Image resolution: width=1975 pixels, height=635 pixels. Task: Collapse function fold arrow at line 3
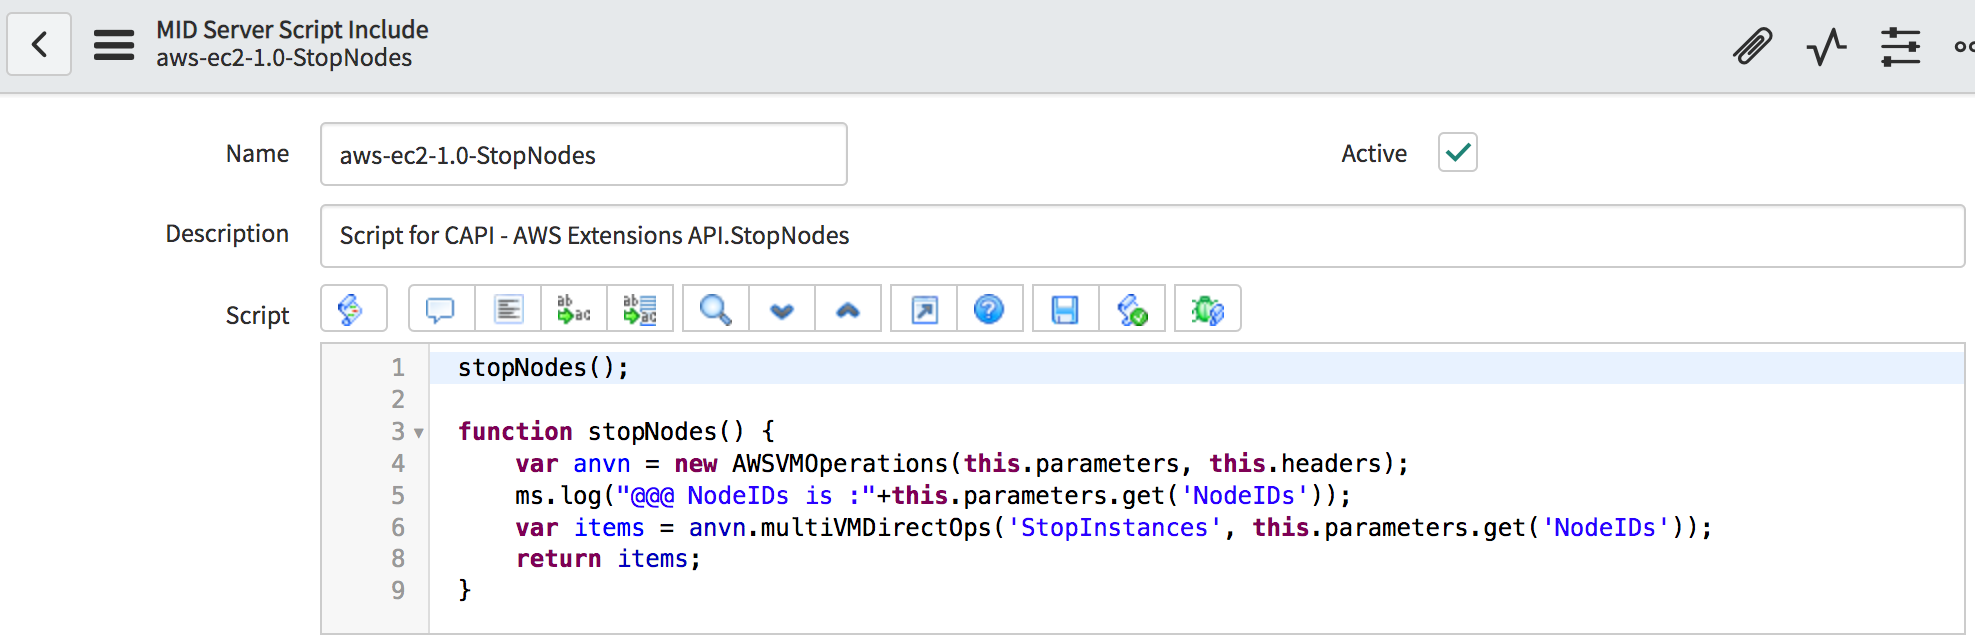[x=419, y=433]
